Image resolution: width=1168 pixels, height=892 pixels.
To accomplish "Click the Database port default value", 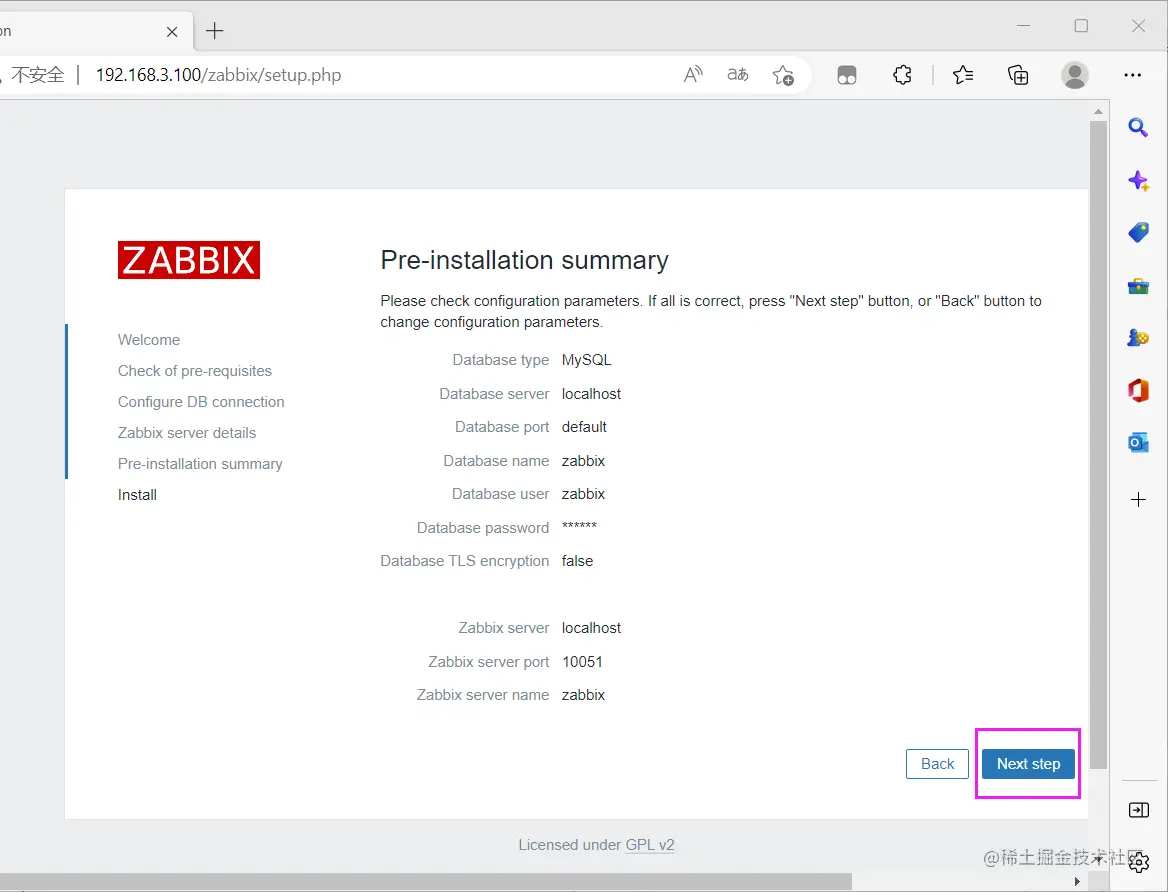I will pos(584,427).
